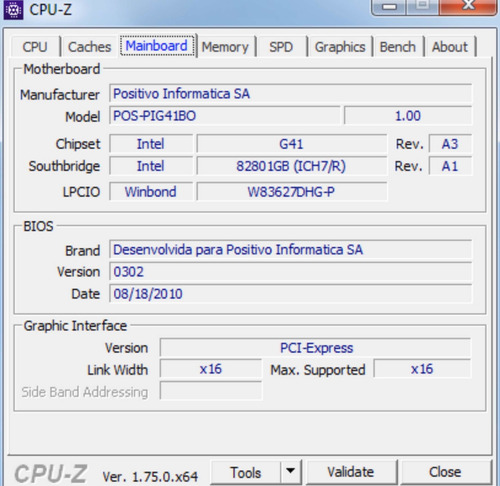Switch to the CPU tab
Screen dimensions: 500x486
pyautogui.click(x=35, y=47)
